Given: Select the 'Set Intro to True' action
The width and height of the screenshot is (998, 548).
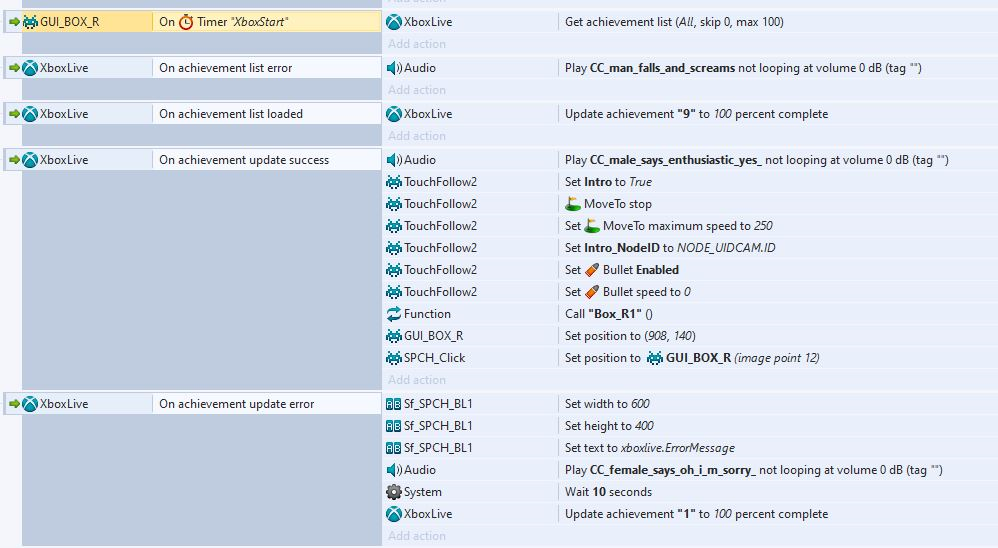Looking at the screenshot, I should [608, 182].
